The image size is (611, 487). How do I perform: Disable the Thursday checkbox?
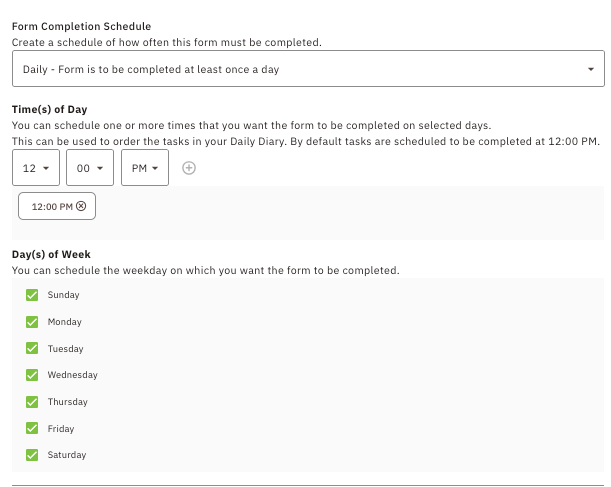pos(32,402)
